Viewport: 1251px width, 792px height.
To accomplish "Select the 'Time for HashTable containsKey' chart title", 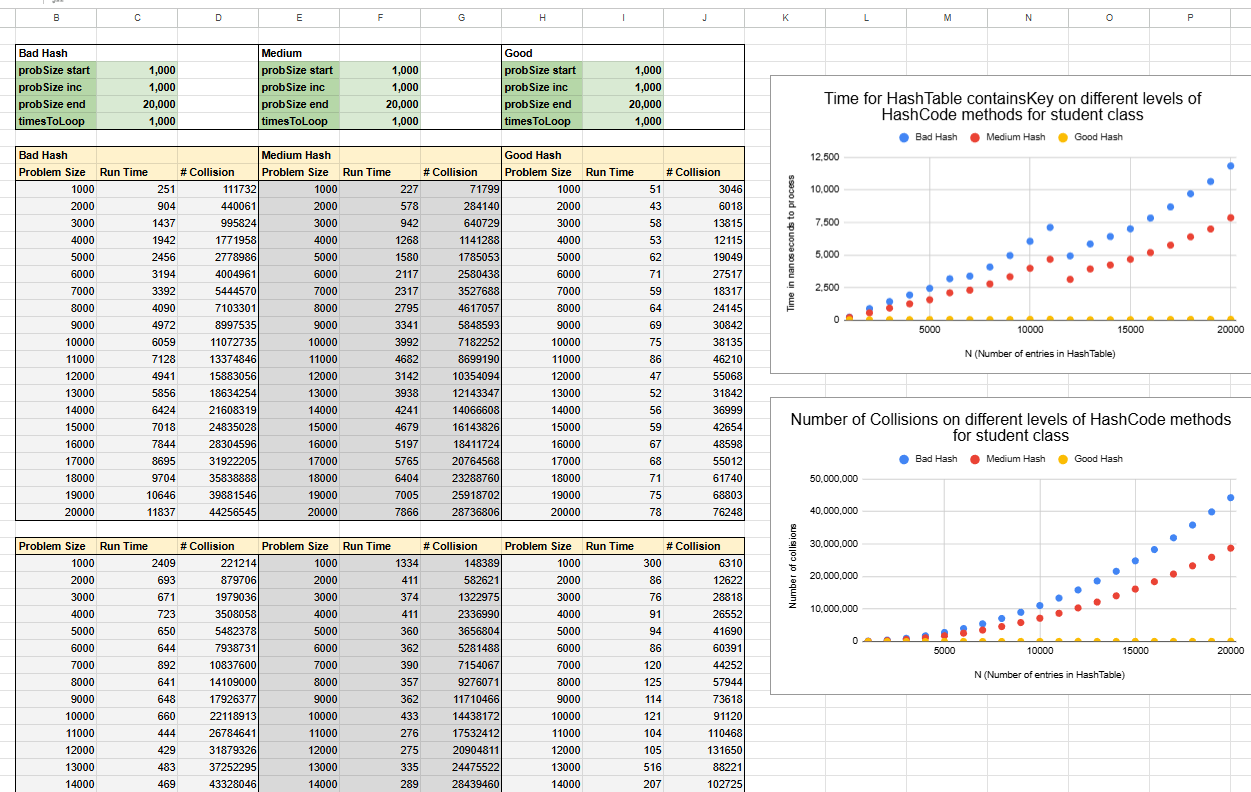I will tap(1012, 106).
